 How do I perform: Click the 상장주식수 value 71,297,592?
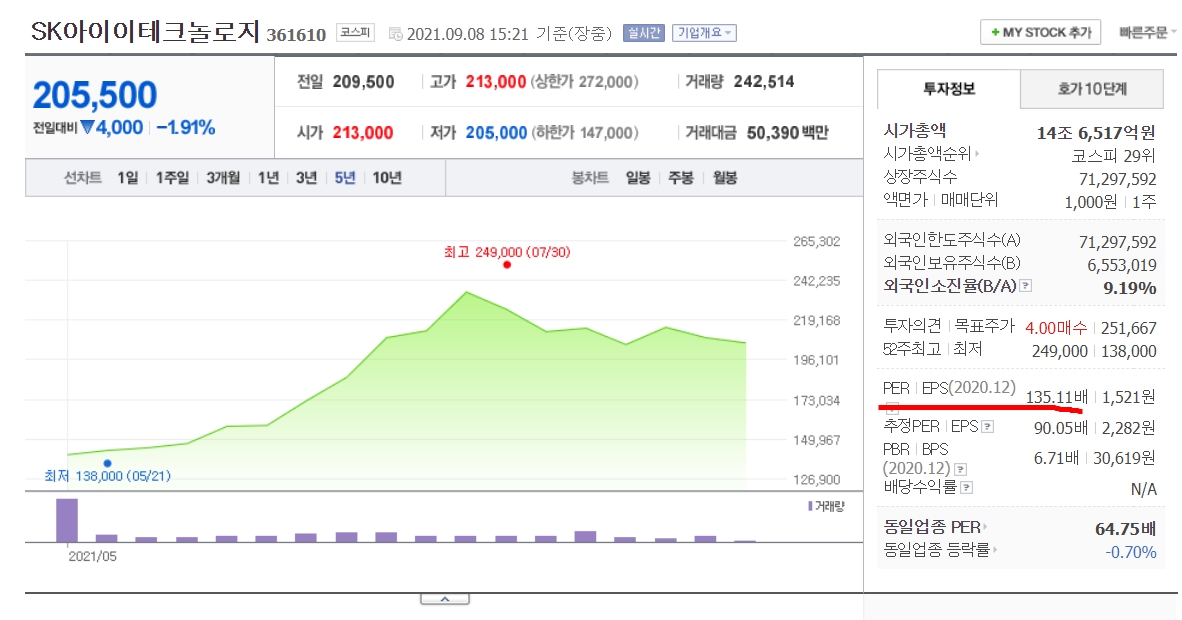[1117, 180]
